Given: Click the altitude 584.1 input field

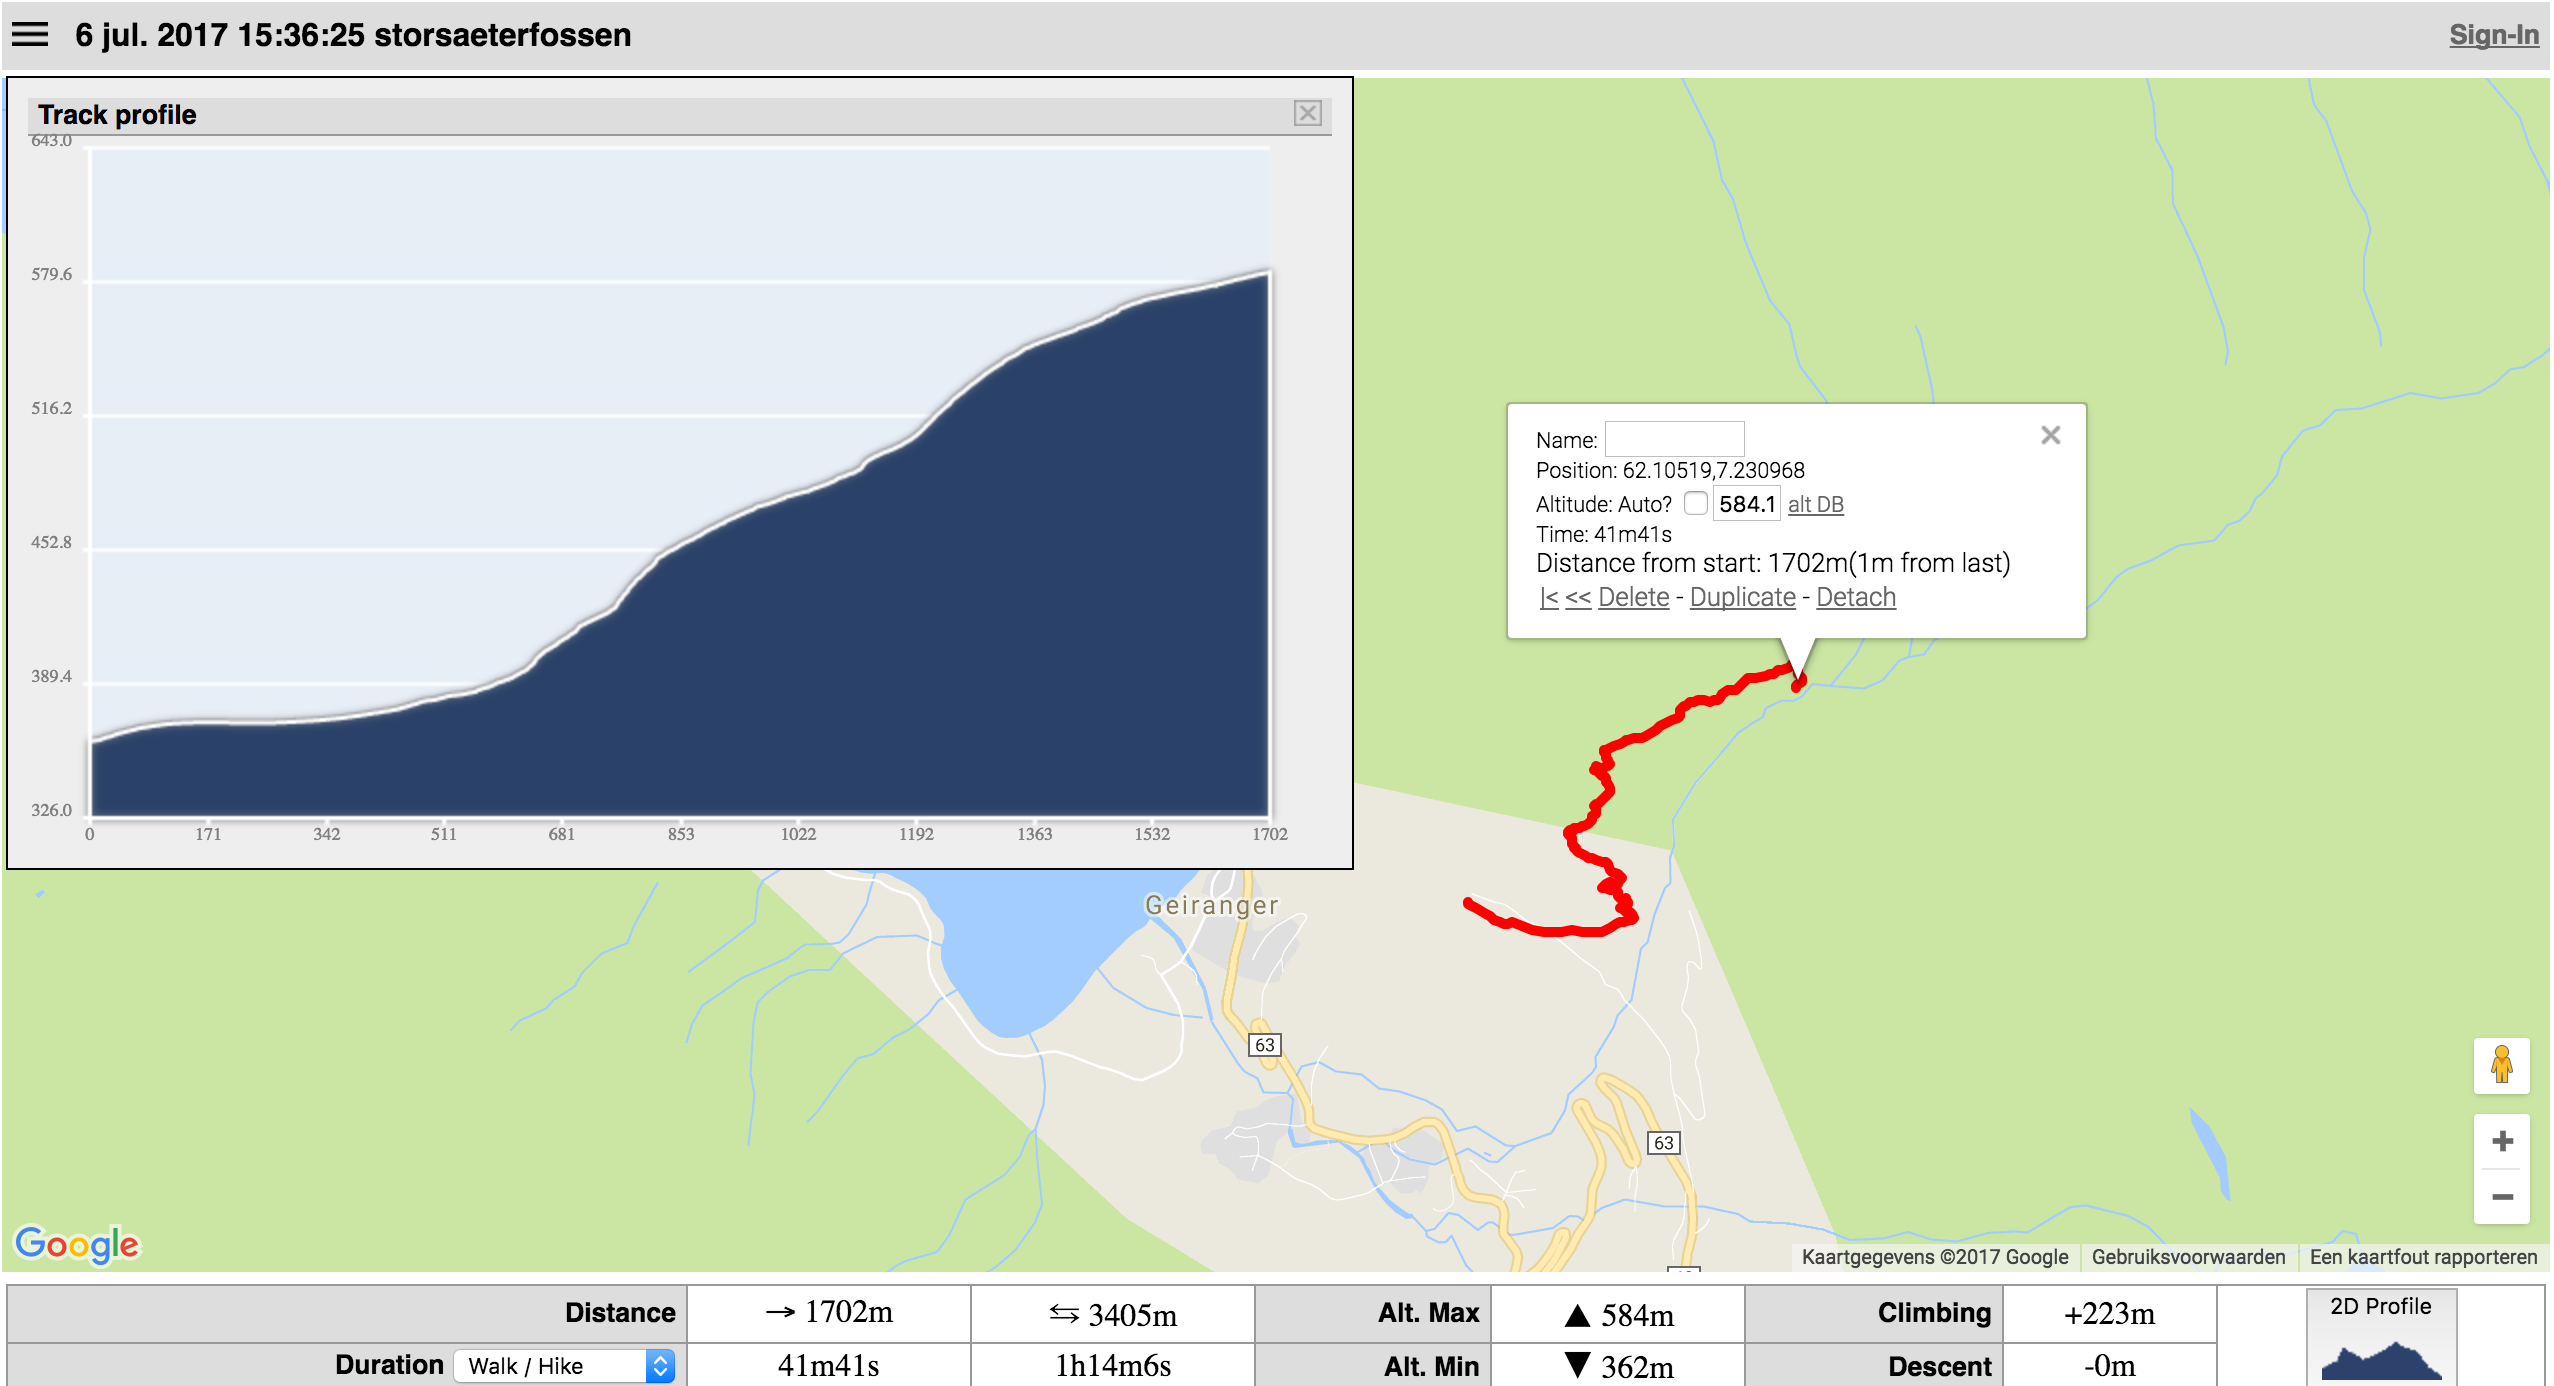Looking at the screenshot, I should point(1746,504).
